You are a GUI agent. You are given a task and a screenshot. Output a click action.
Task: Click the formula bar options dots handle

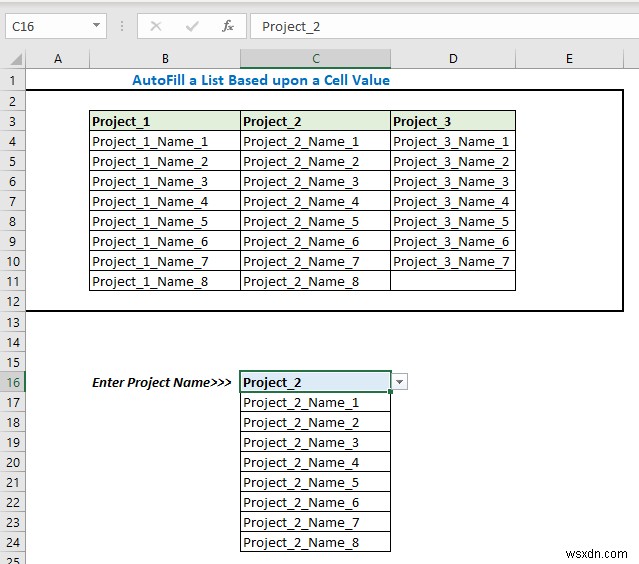click(122, 26)
